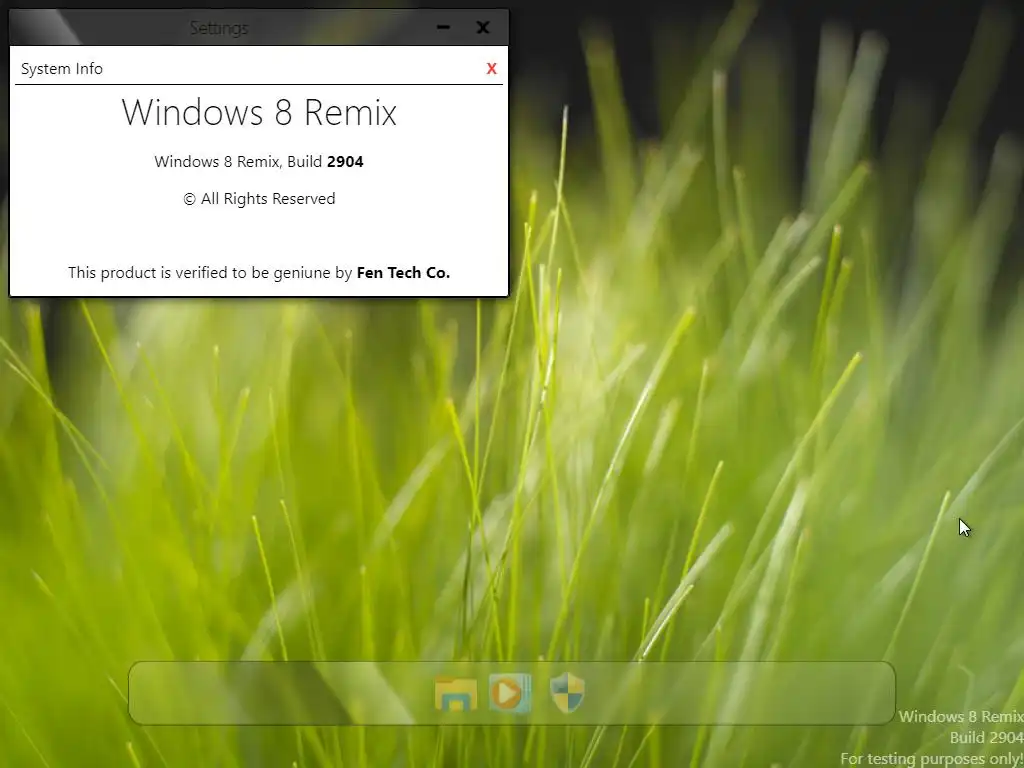
Task: Click the bold build number 2904
Action: (345, 161)
